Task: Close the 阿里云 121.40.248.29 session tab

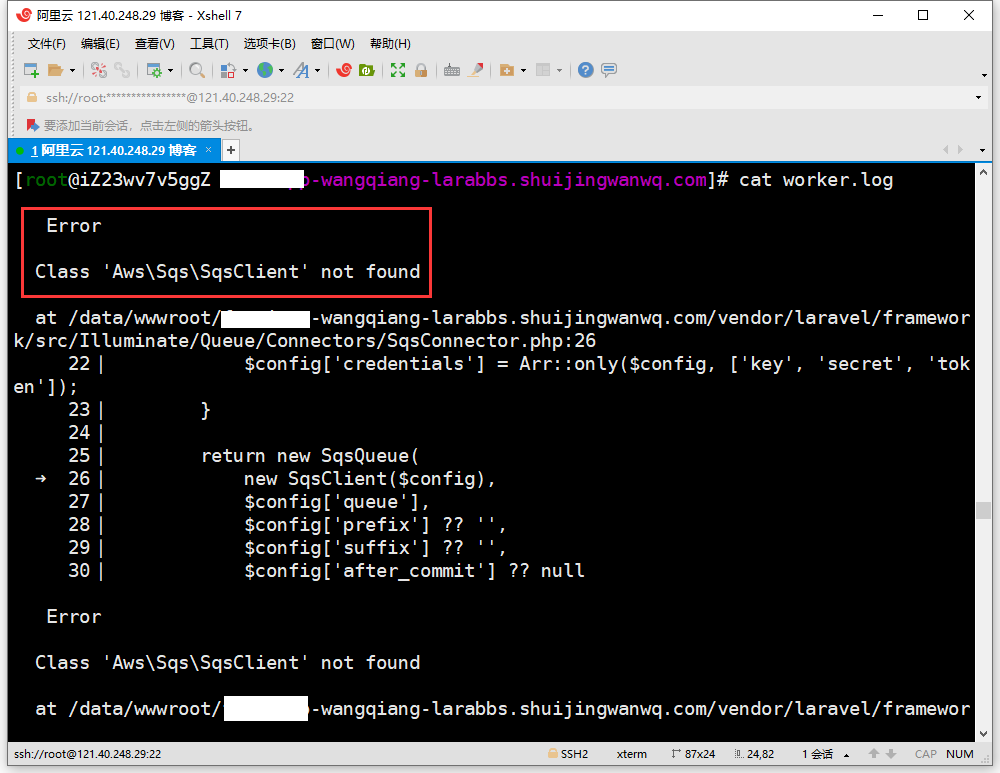Action: coord(209,150)
